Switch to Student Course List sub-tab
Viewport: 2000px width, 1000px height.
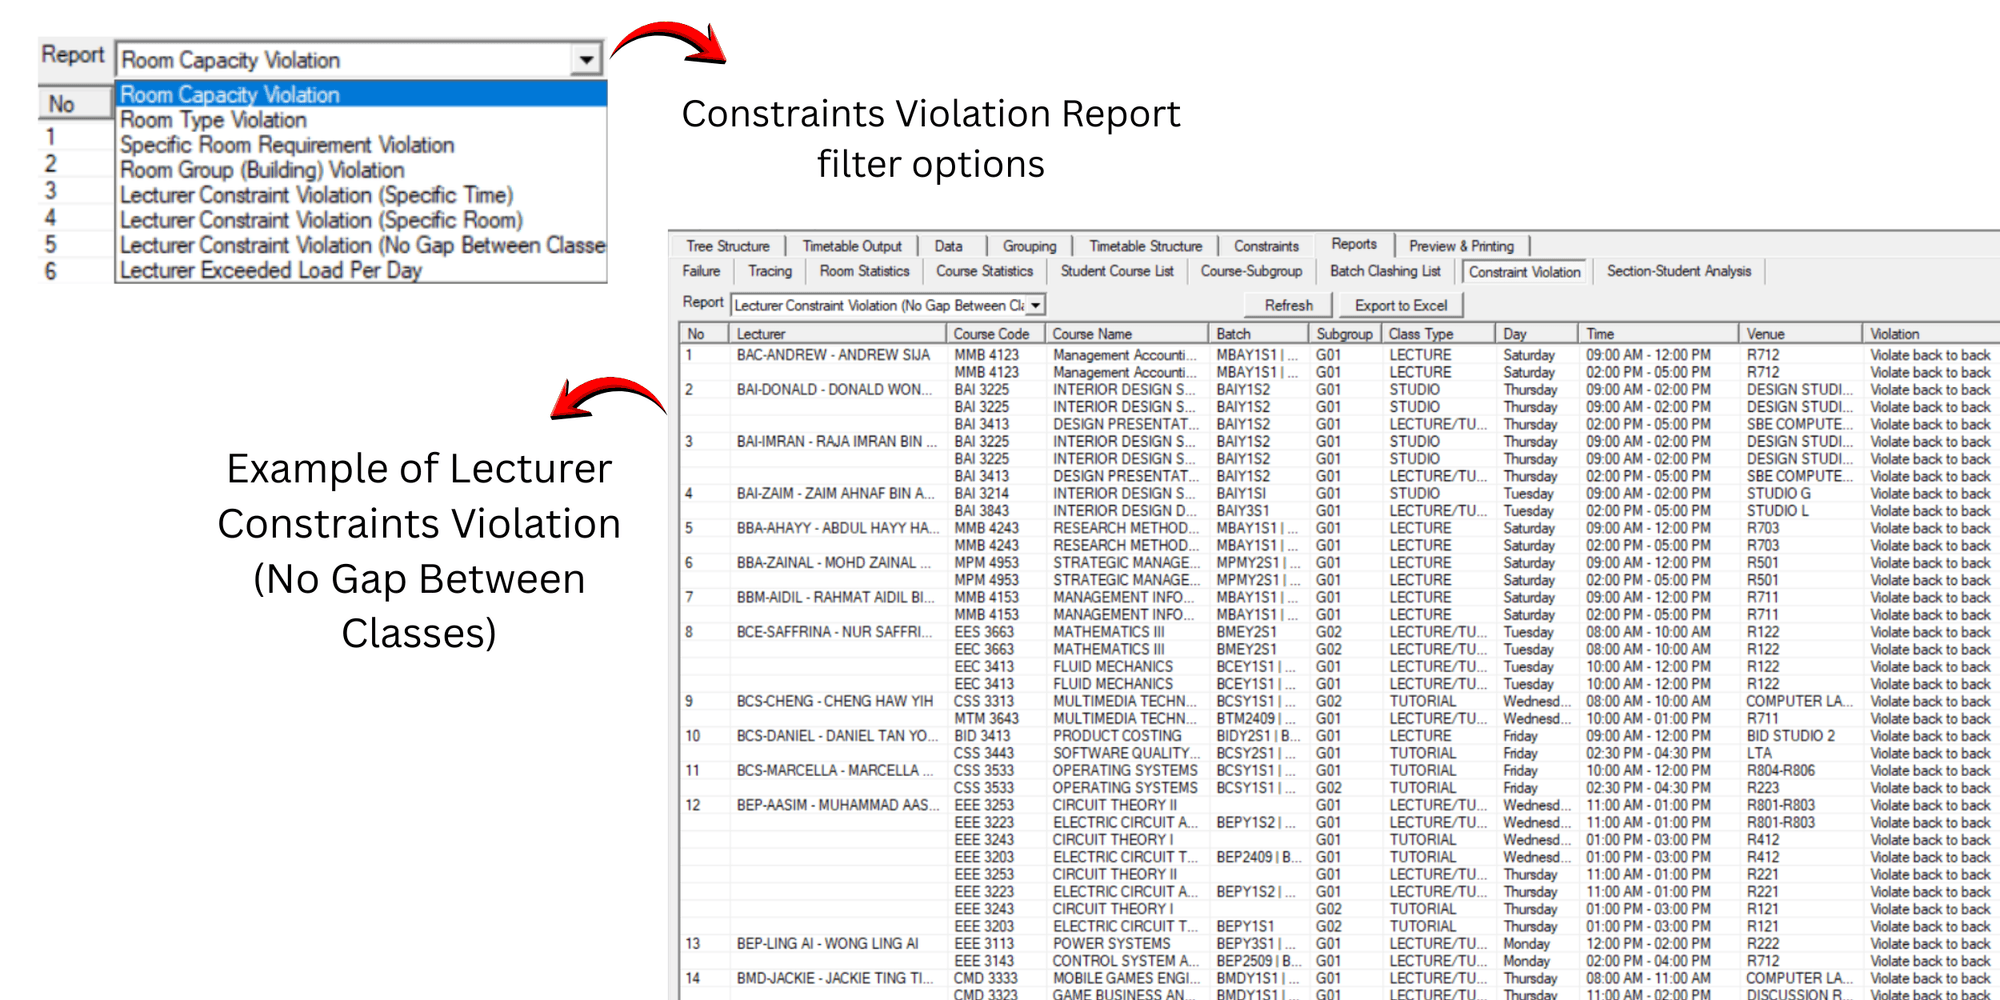1117,271
